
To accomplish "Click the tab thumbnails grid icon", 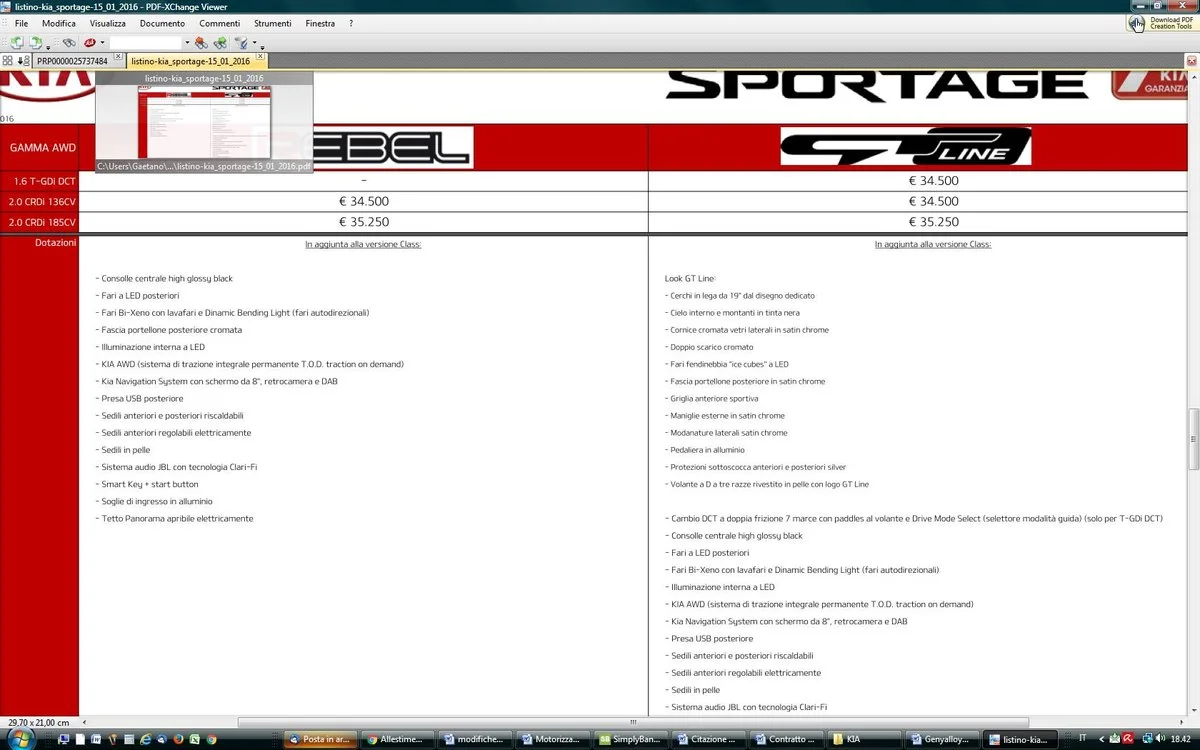I will pos(8,61).
